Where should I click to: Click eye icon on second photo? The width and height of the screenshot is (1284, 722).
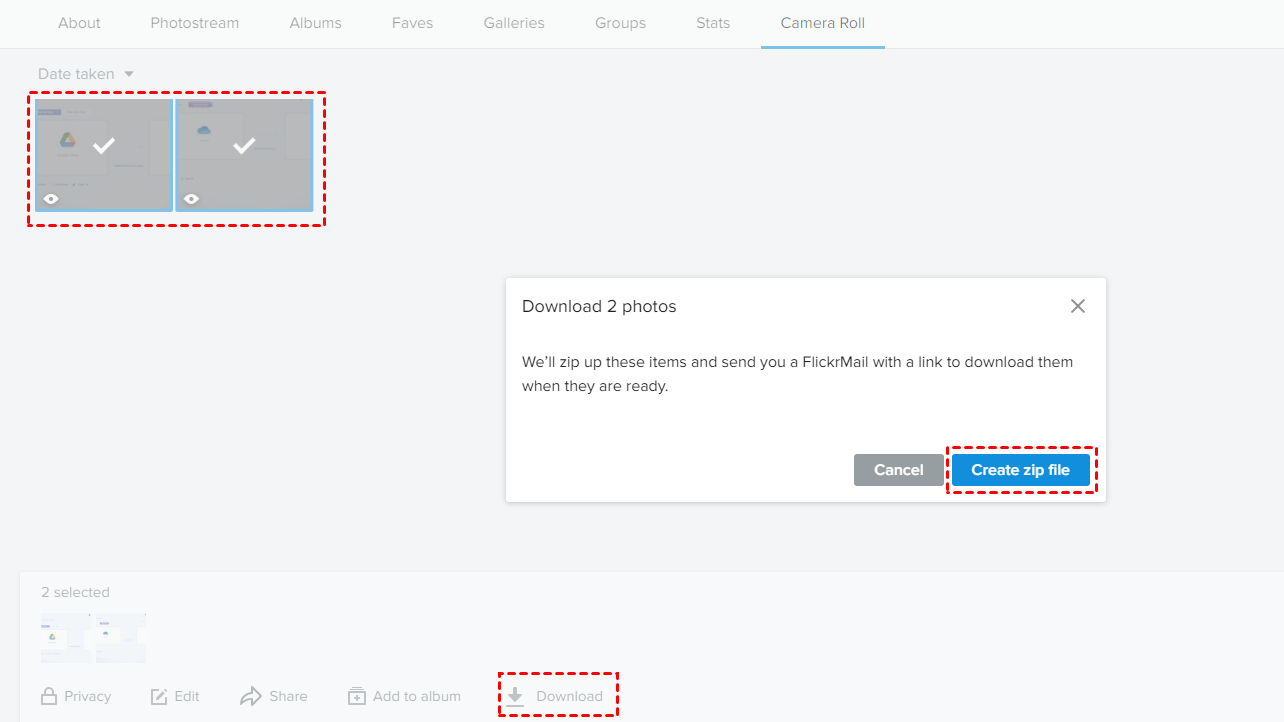click(x=191, y=199)
